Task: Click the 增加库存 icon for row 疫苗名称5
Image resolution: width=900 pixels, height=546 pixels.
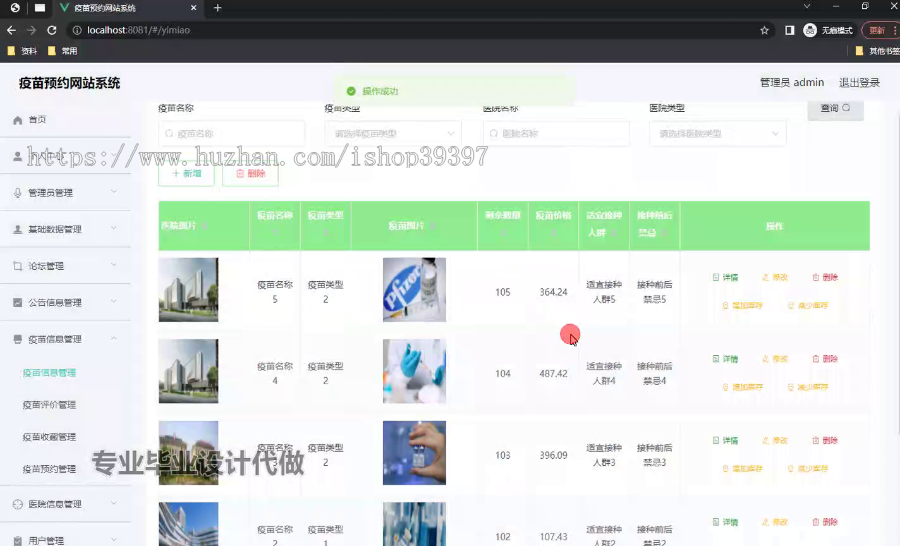Action: 726,305
